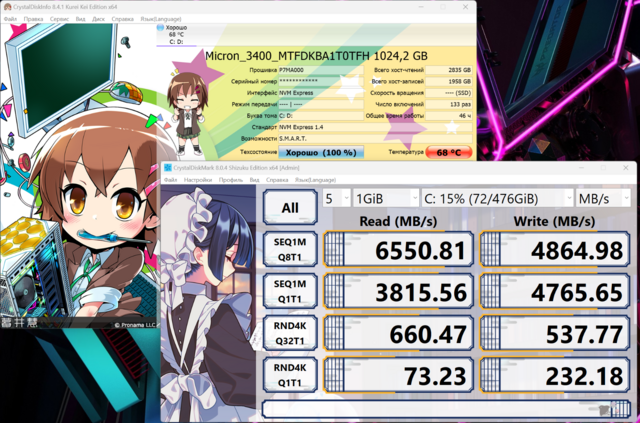Screen dimensions: 640x423
Task: Open test count dropdown showing 5
Action: point(337,198)
